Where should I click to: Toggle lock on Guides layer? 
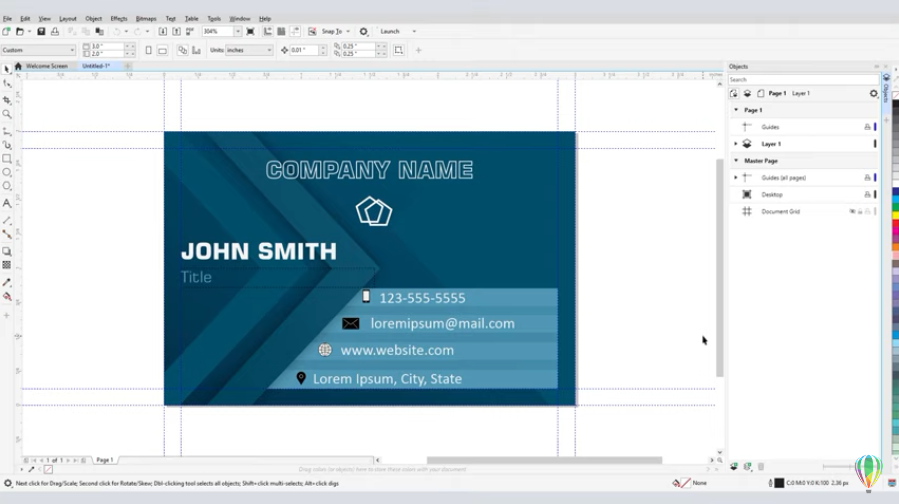[x=867, y=127]
